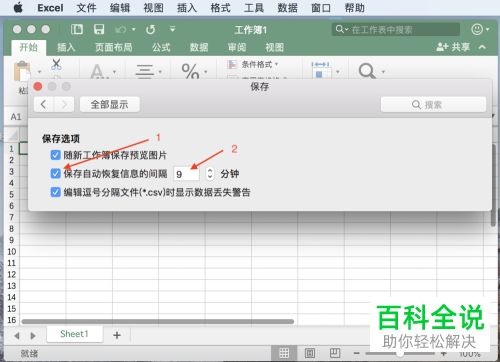Image resolution: width=500 pixels, height=362 pixels.
Task: Click the A1 name box
Action: 16,117
